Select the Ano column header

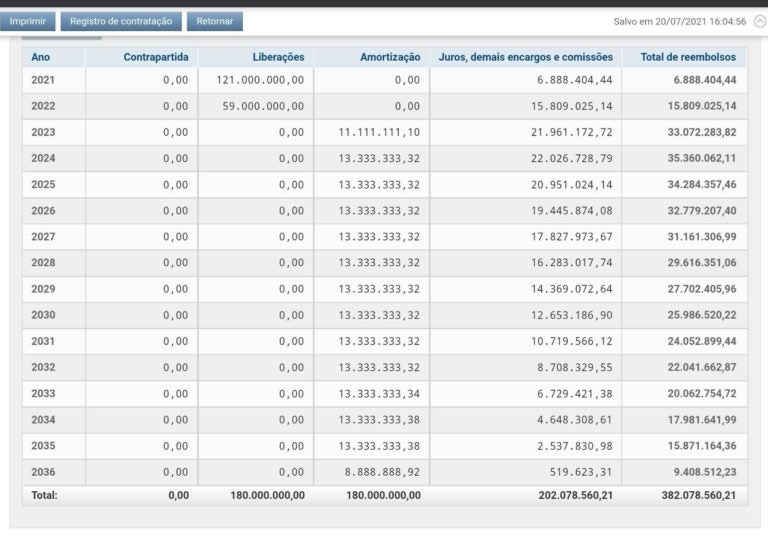(41, 57)
